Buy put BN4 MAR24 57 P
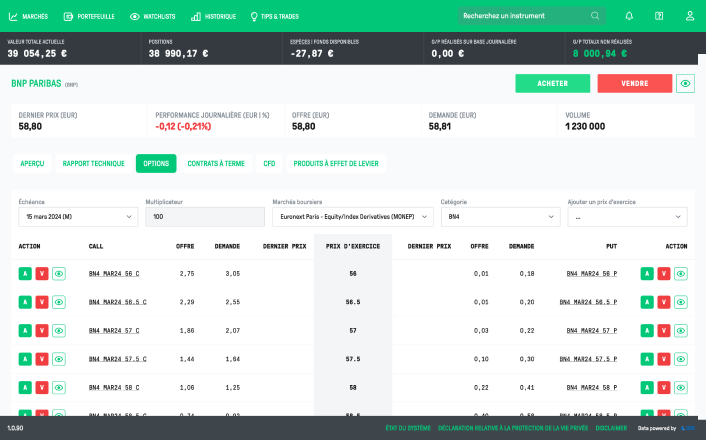The height and width of the screenshot is (440, 706). pyautogui.click(x=647, y=331)
